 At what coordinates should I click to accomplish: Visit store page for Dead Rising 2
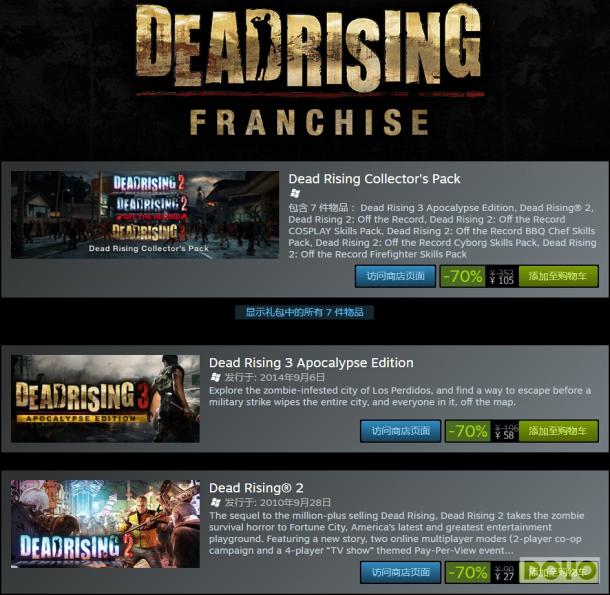[x=401, y=572]
